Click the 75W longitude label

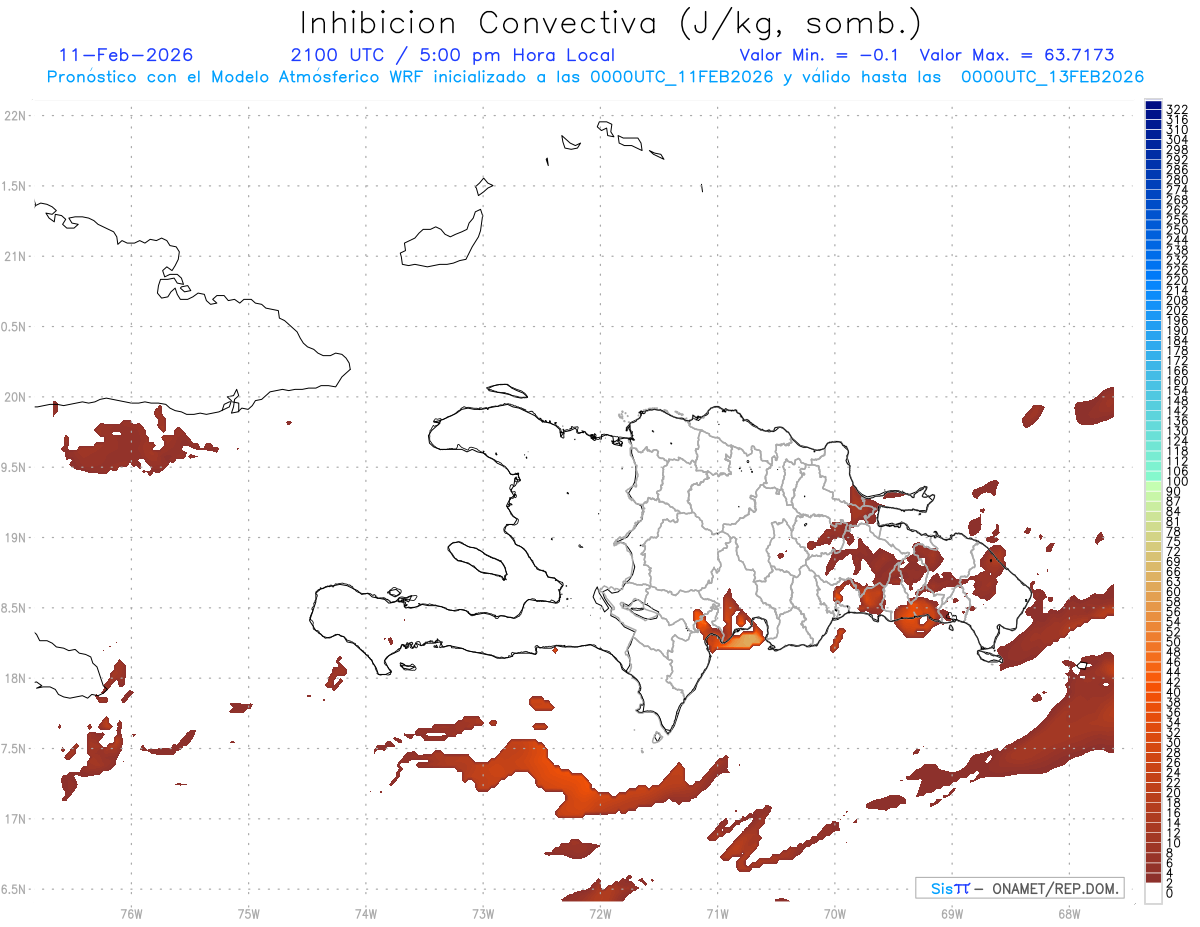point(249,912)
